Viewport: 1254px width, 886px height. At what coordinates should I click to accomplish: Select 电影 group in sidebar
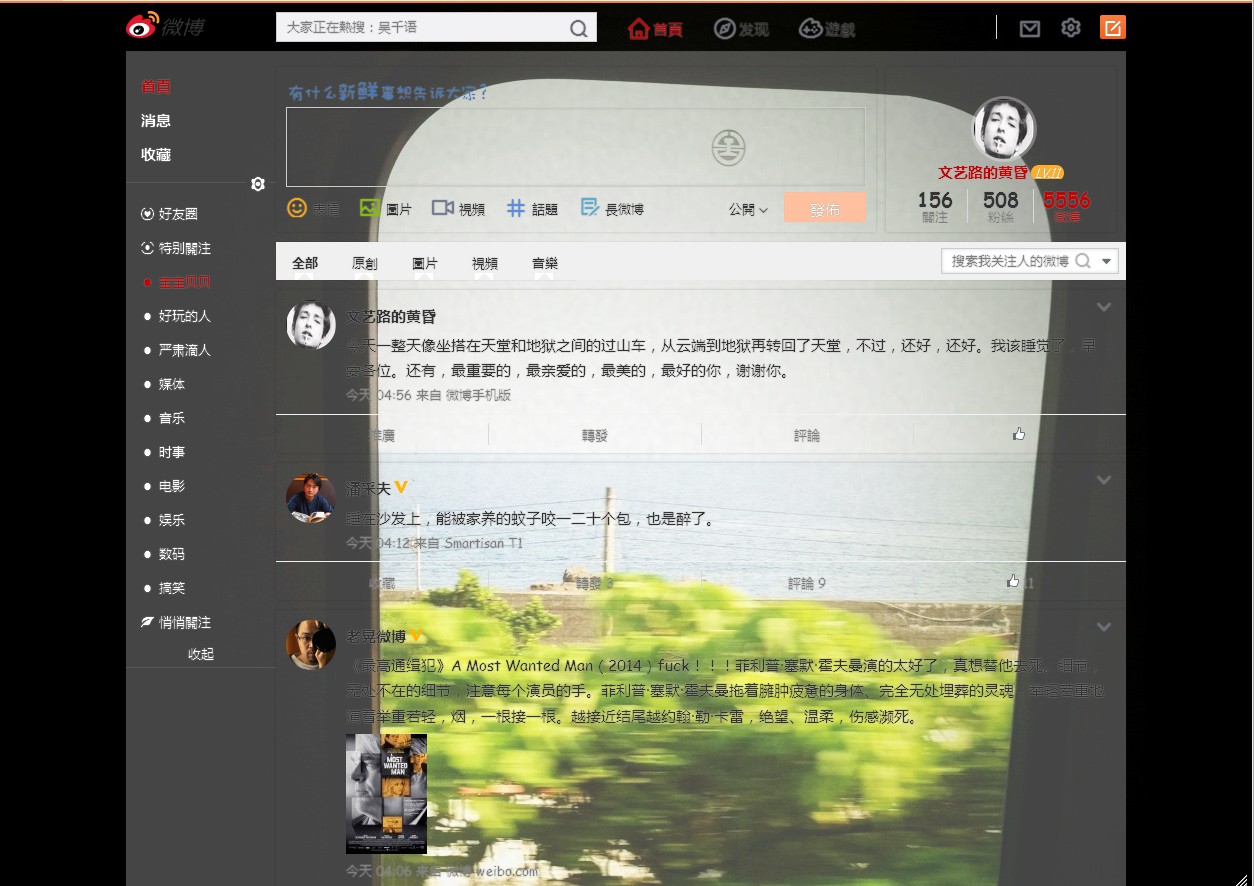(172, 486)
